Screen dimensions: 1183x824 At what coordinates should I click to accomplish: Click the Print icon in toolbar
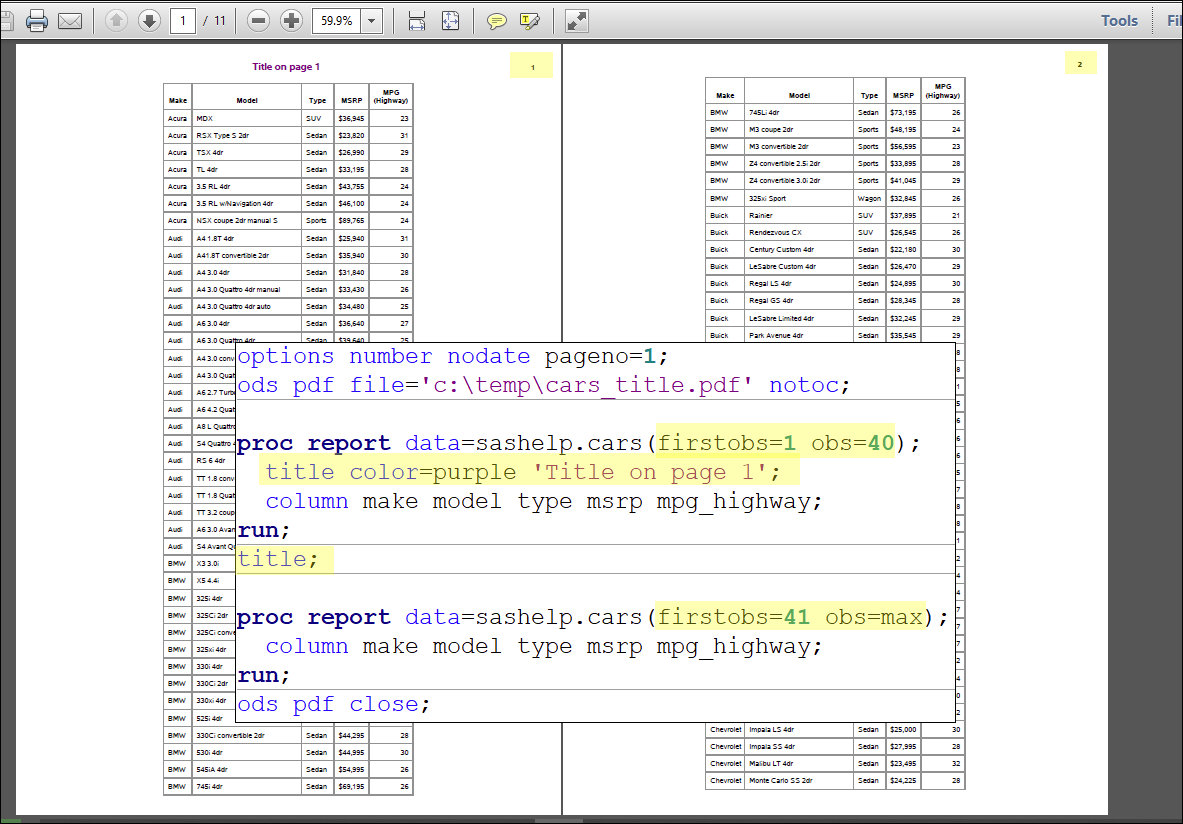(x=37, y=21)
